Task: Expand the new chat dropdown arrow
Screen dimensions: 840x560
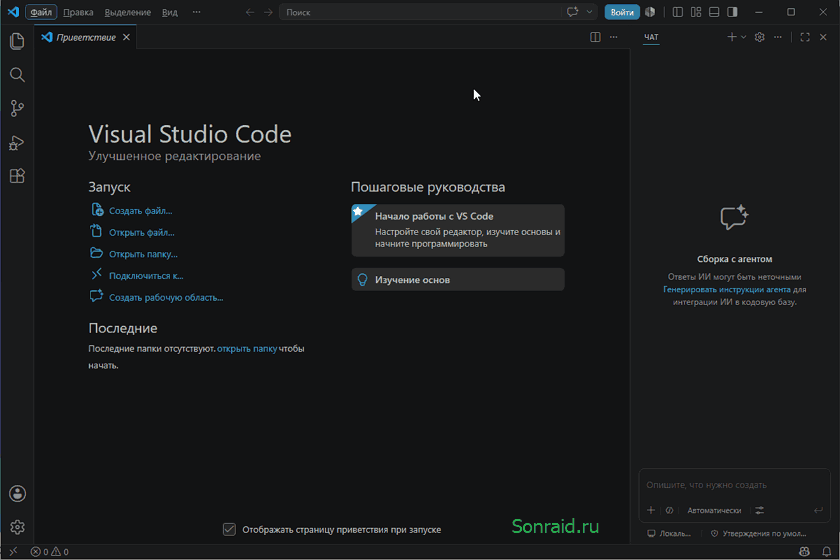Action: [x=743, y=37]
